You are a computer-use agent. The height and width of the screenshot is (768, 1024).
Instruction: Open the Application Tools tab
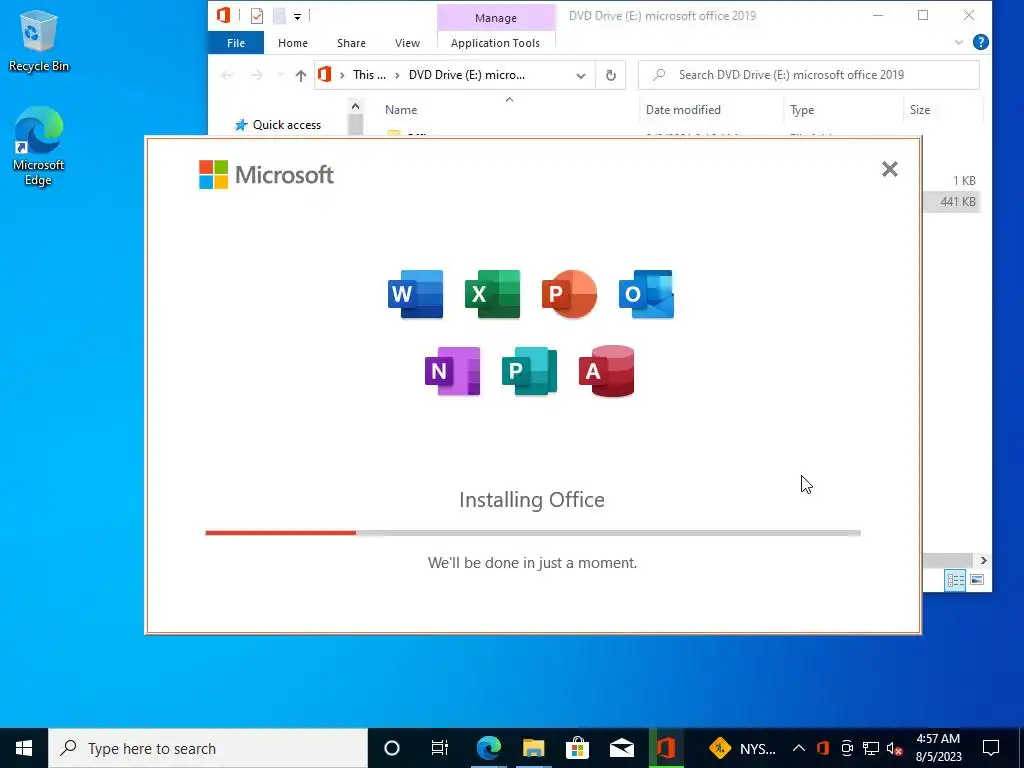(496, 43)
